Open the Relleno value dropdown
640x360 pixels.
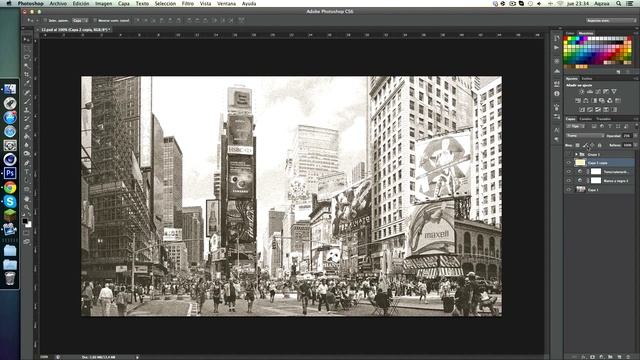pyautogui.click(x=636, y=145)
